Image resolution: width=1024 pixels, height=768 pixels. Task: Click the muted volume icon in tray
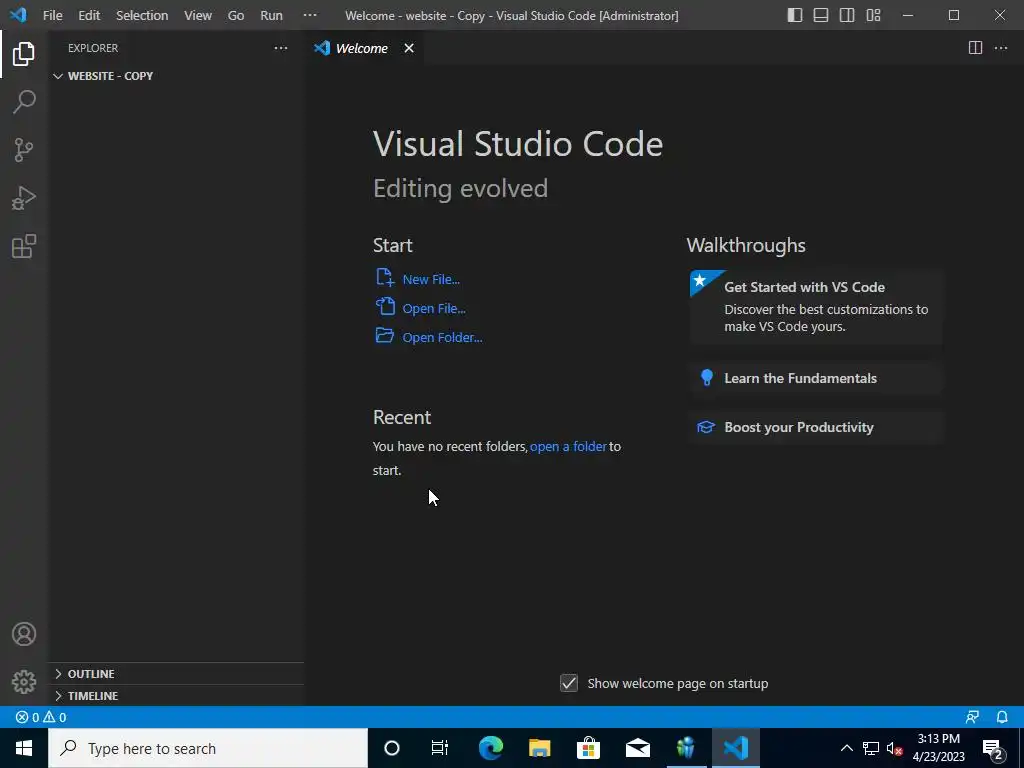(894, 748)
